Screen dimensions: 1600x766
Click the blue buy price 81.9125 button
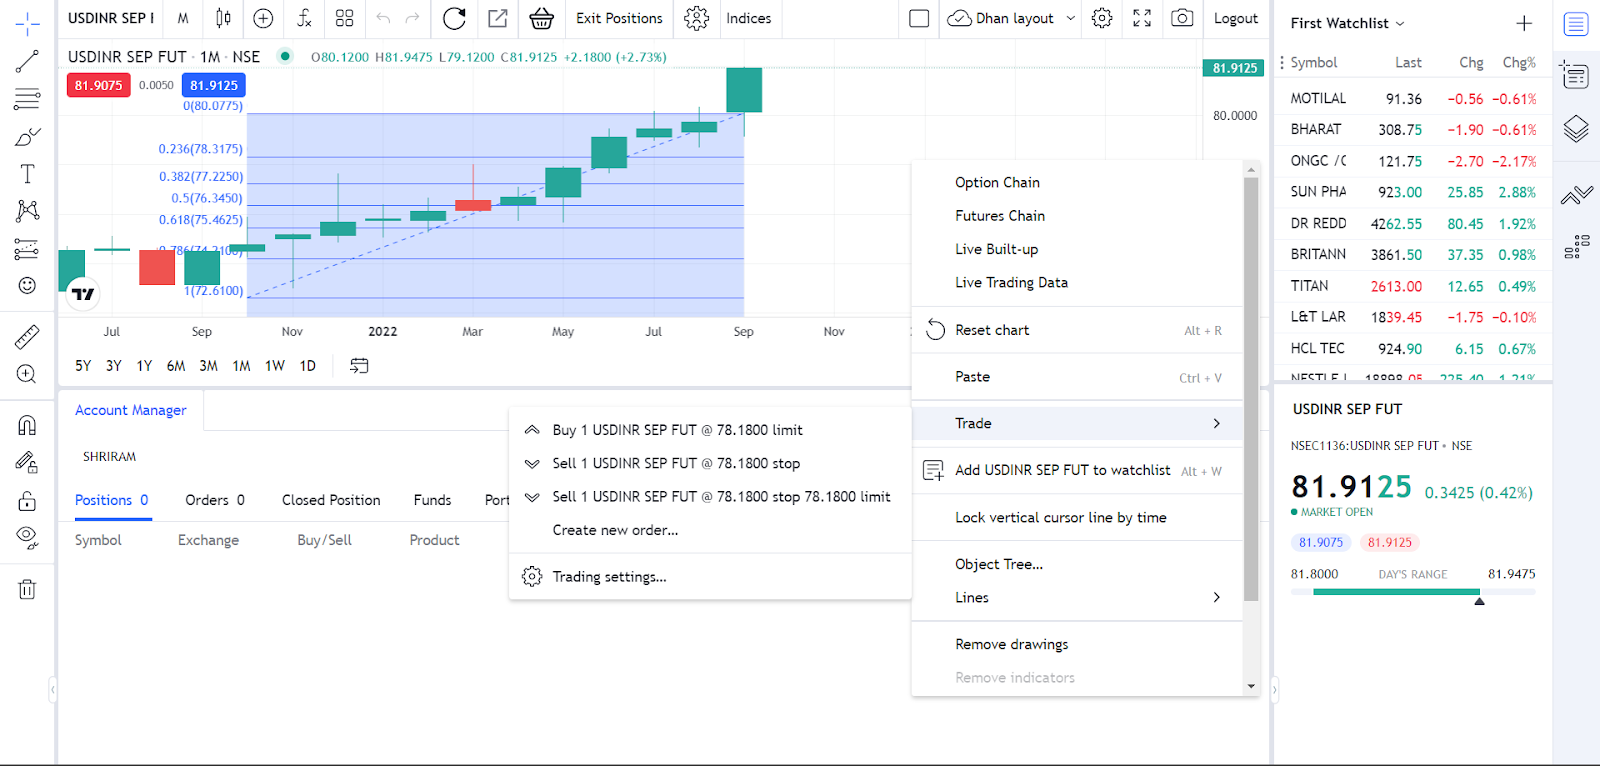pyautogui.click(x=214, y=85)
